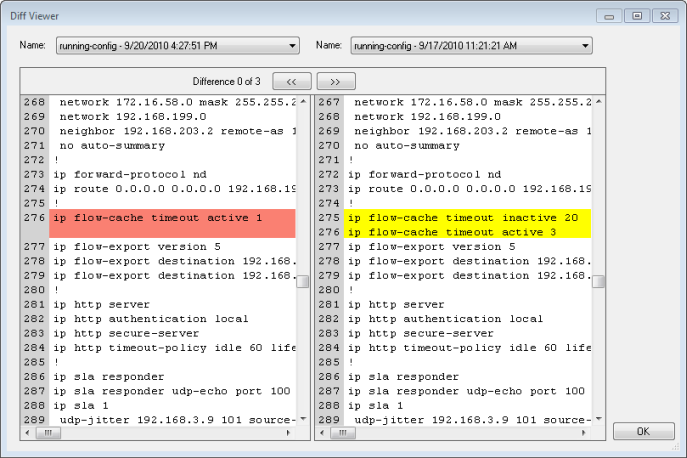Click left line 271 'no auto-summary'
This screenshot has height=458, width=687.
tap(112, 146)
